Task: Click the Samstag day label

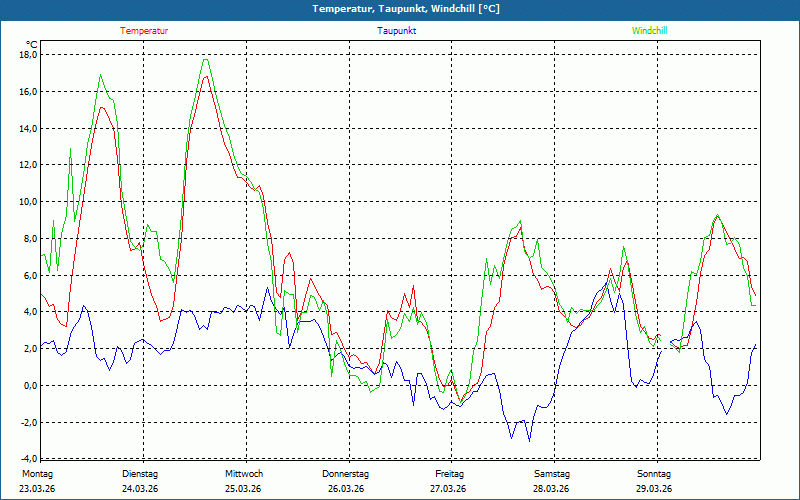Action: coord(552,474)
